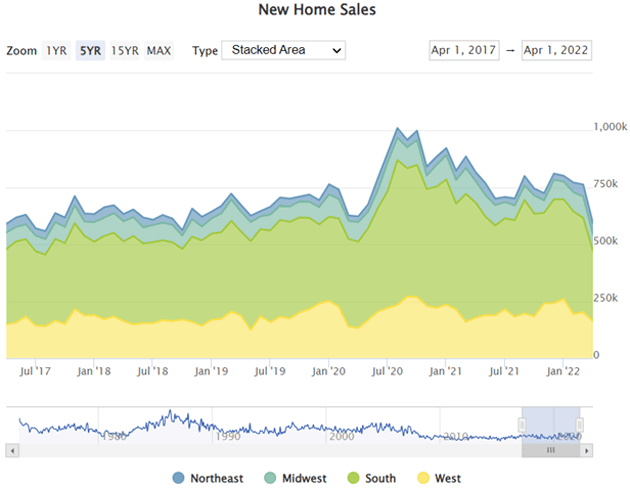Image resolution: width=630 pixels, height=490 pixels.
Task: Click the end date field Apr 1, 2022
Action: (x=556, y=50)
